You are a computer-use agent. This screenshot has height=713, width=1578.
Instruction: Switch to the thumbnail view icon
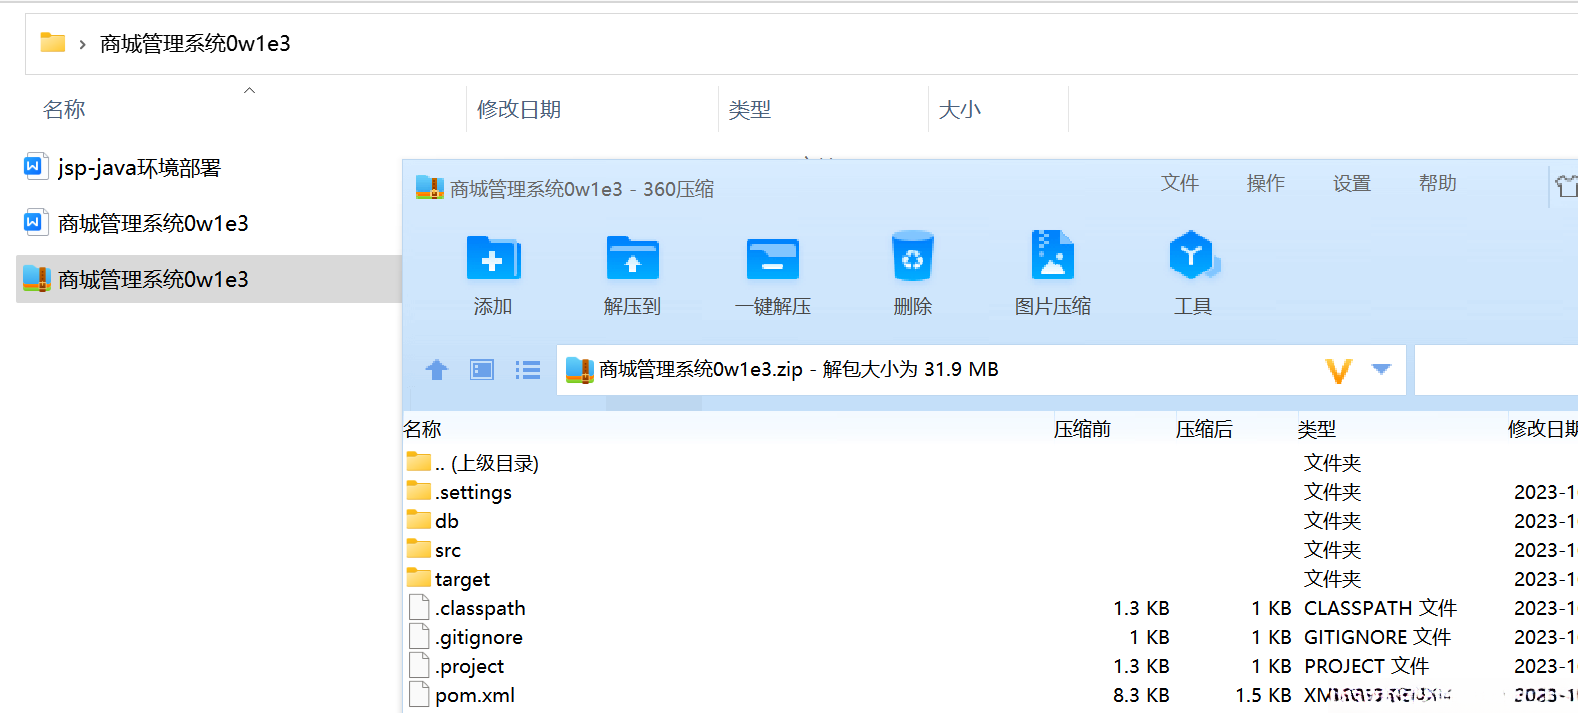(x=482, y=370)
